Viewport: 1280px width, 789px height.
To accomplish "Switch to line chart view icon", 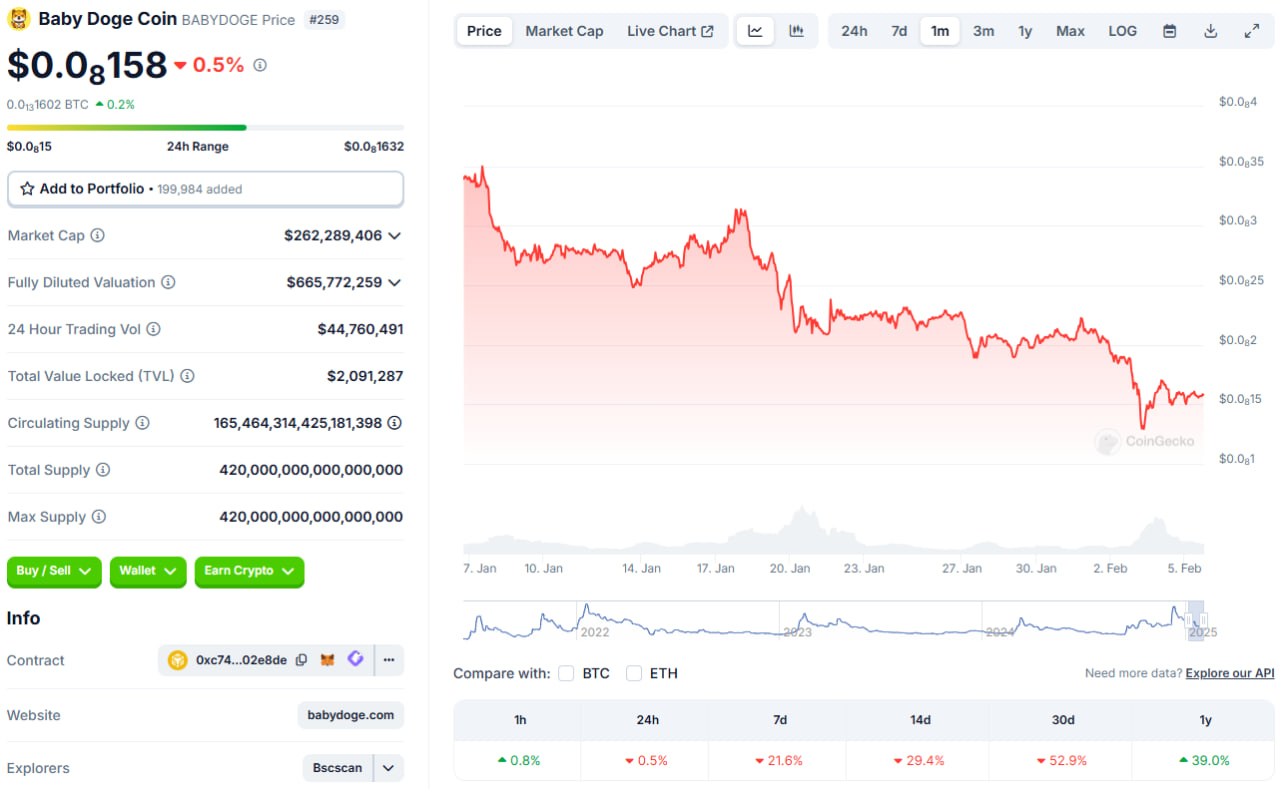I will coord(755,31).
